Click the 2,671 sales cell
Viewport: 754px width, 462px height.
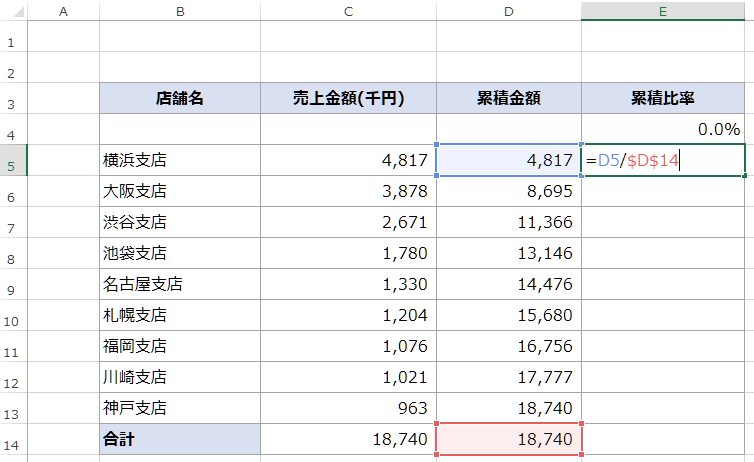pyautogui.click(x=349, y=222)
